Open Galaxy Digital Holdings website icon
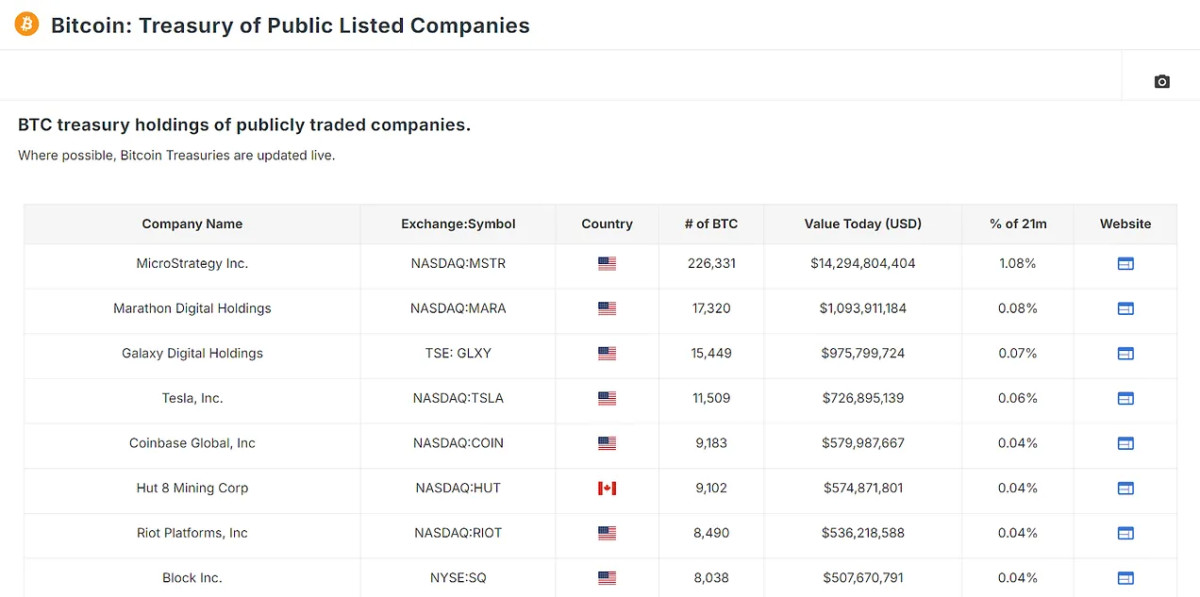Viewport: 1200px width, 597px height. [x=1125, y=353]
